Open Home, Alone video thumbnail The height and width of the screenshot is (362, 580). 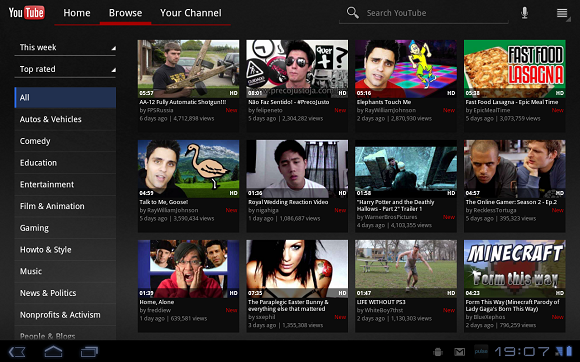click(188, 269)
